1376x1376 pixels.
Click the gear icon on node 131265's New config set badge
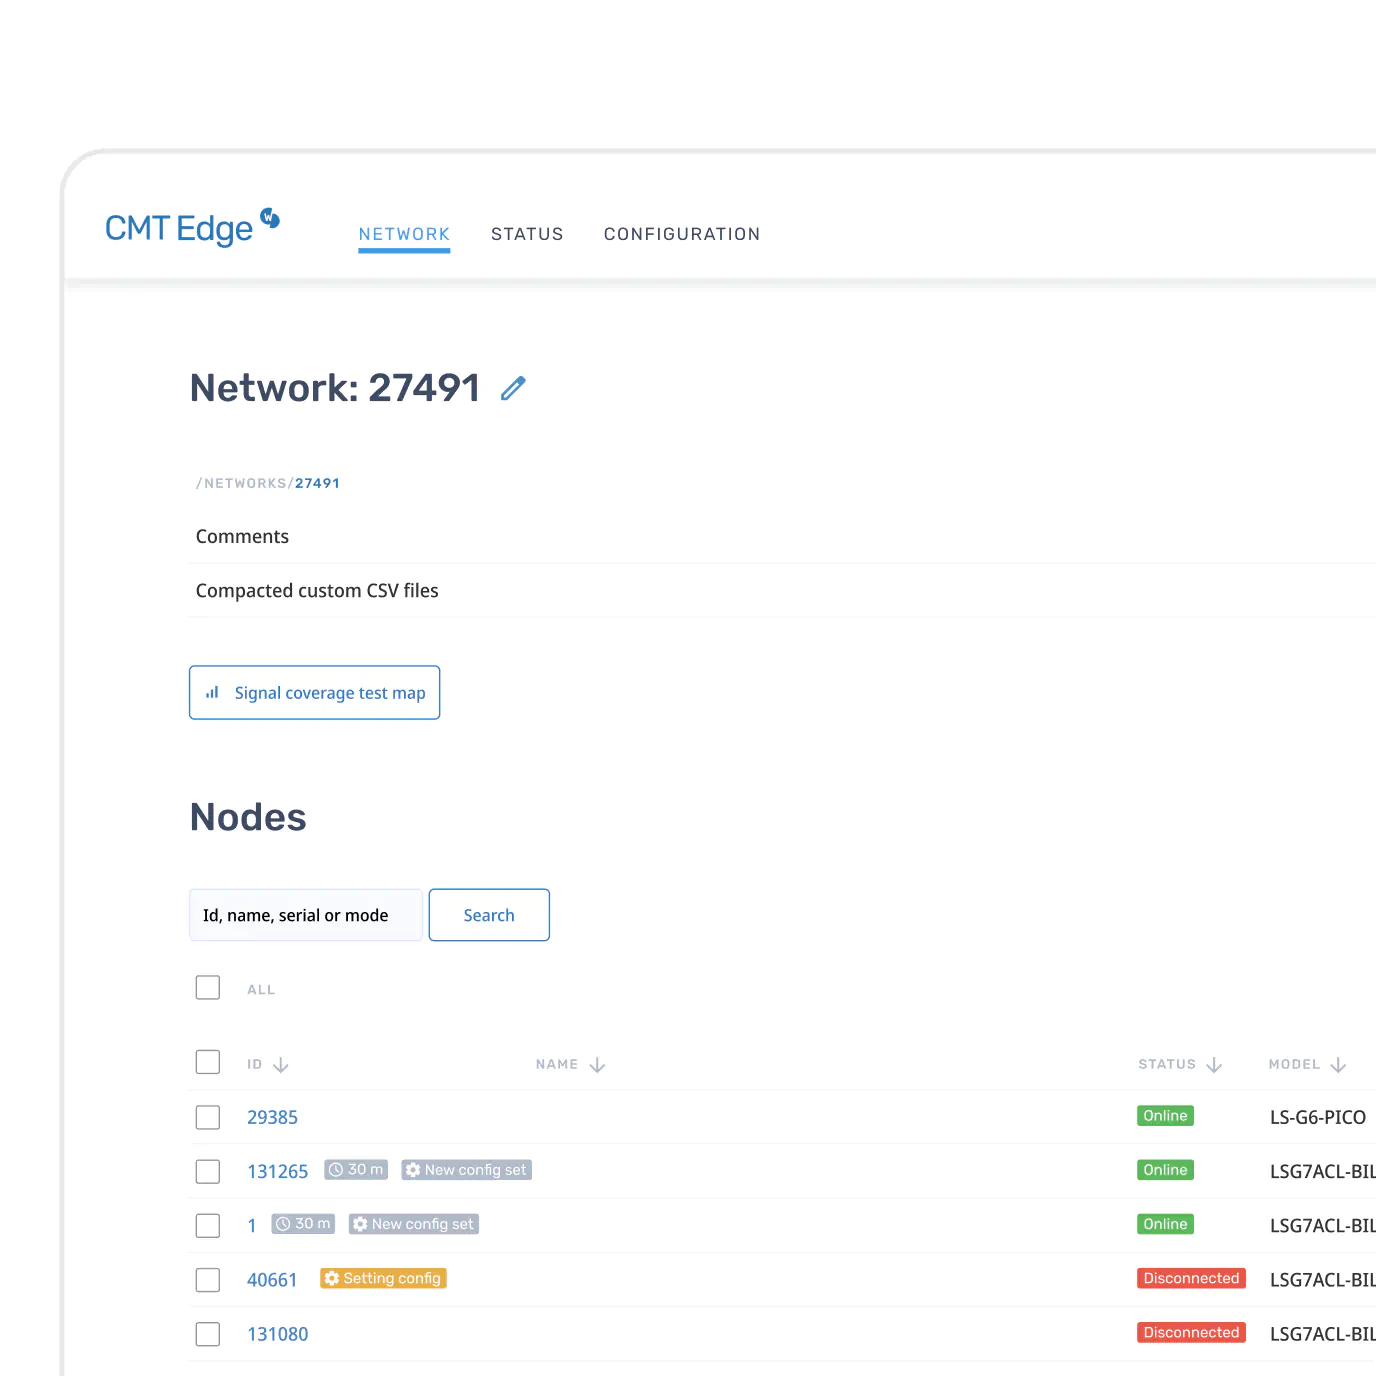(413, 1169)
